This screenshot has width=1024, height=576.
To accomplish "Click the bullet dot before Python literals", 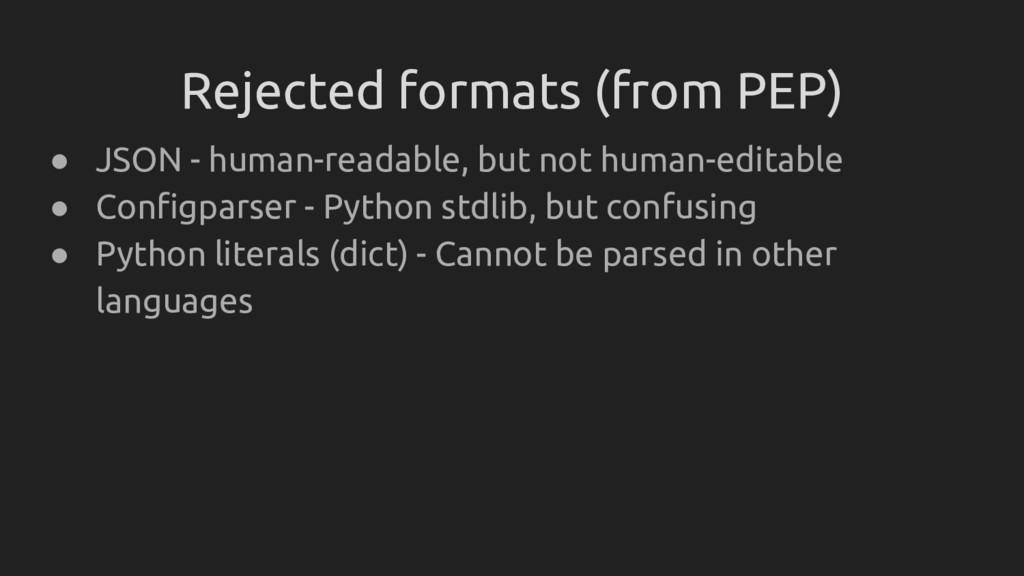I will 60,255.
